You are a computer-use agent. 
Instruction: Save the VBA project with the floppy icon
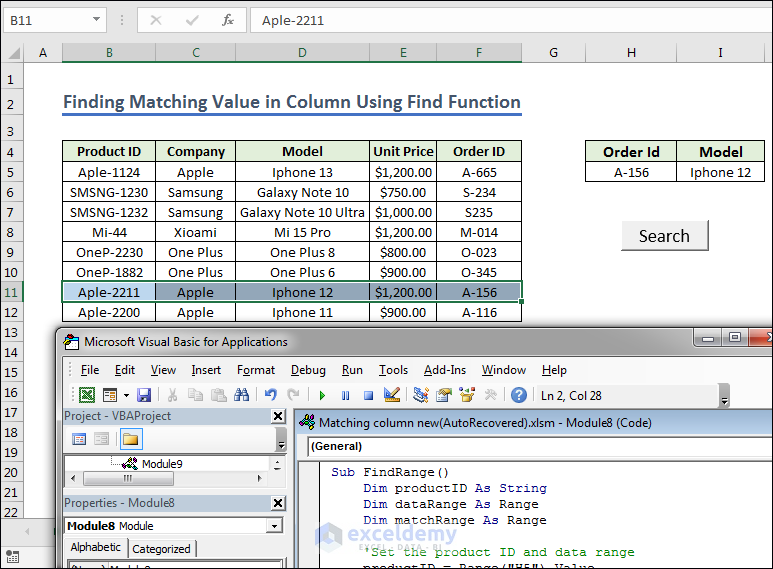pos(144,395)
